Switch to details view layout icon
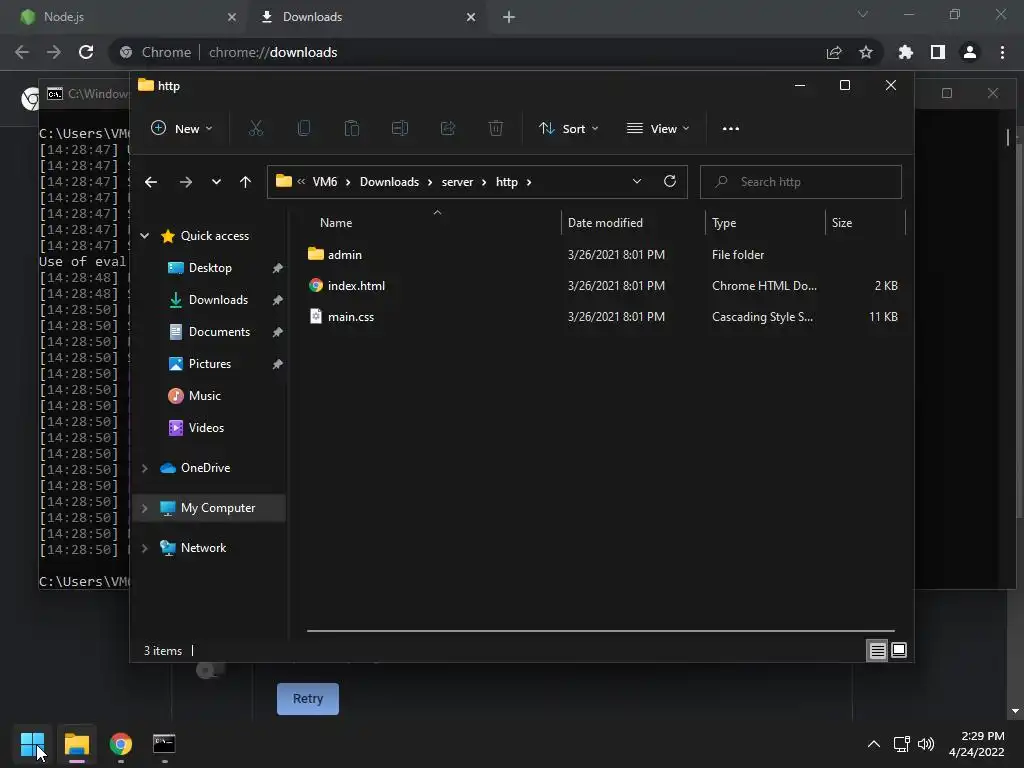 [877, 650]
